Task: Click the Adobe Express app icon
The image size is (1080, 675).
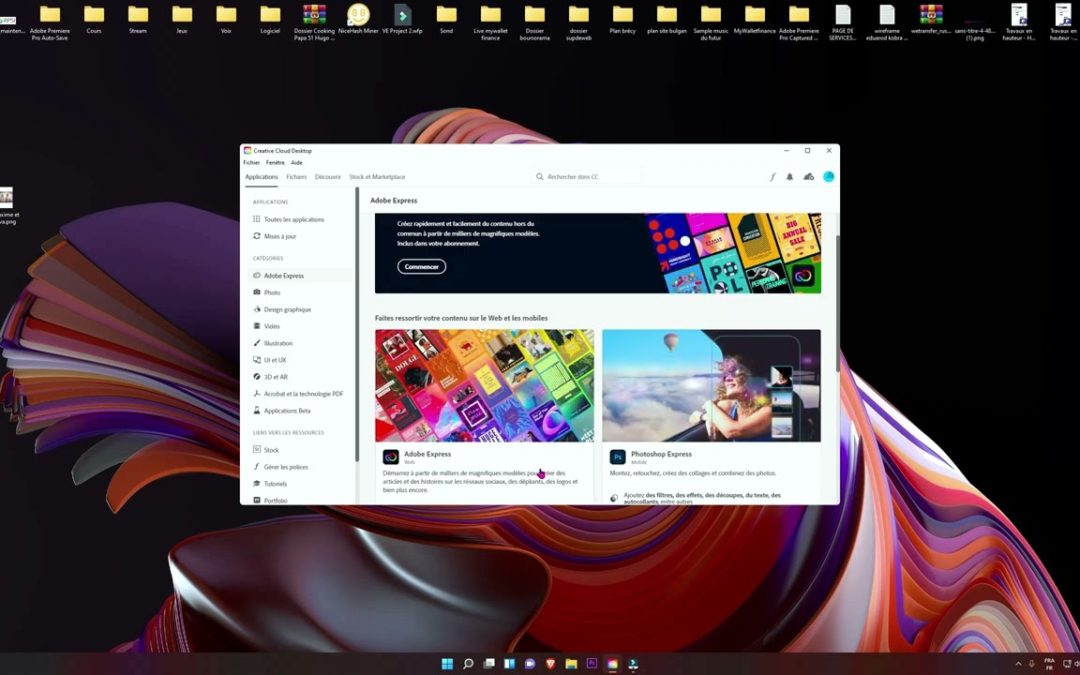Action: point(391,457)
